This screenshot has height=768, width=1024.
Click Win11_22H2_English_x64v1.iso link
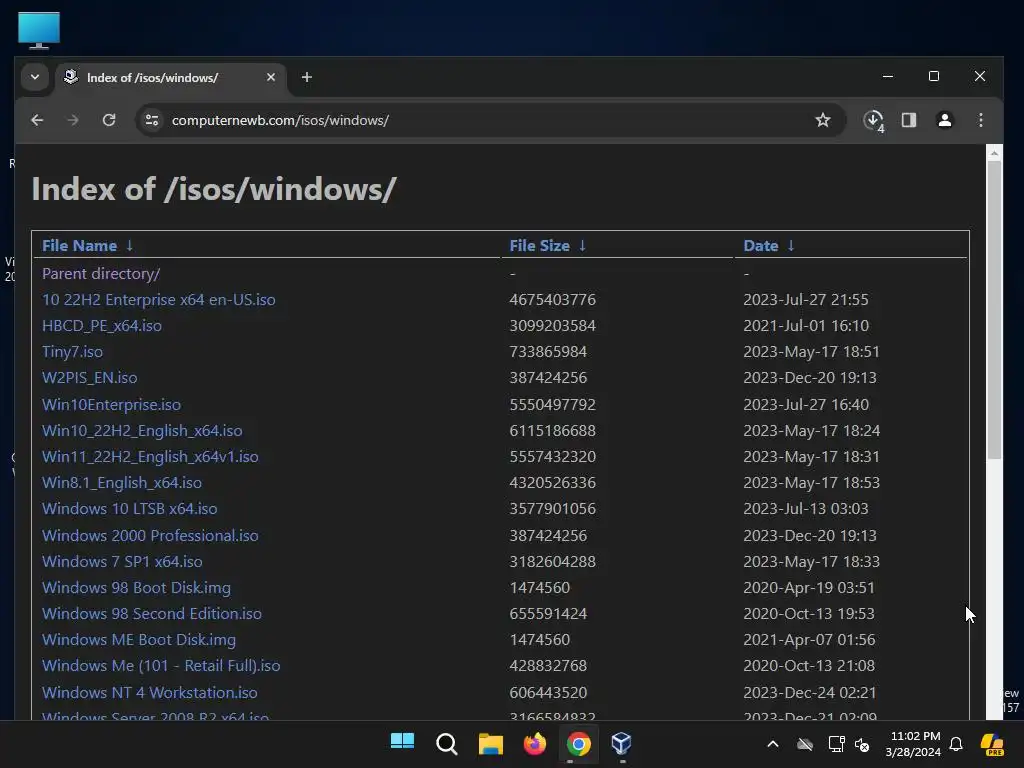150,457
